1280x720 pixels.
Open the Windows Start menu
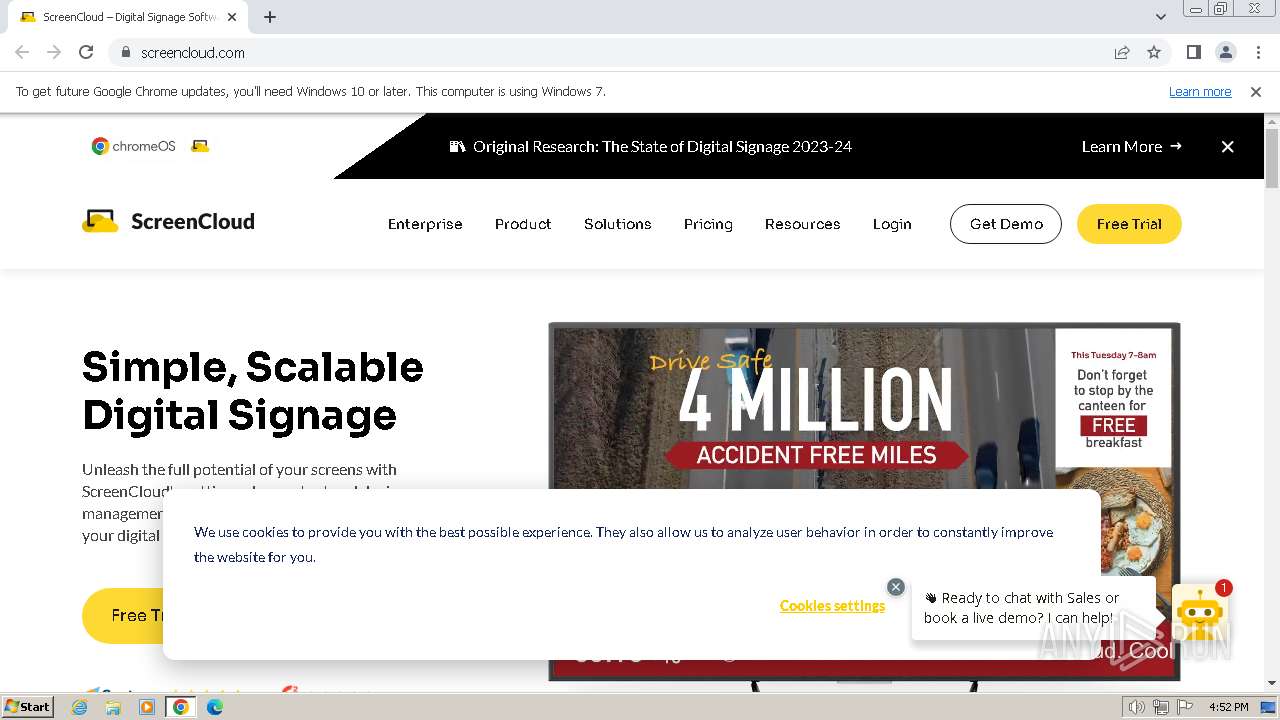(27, 706)
